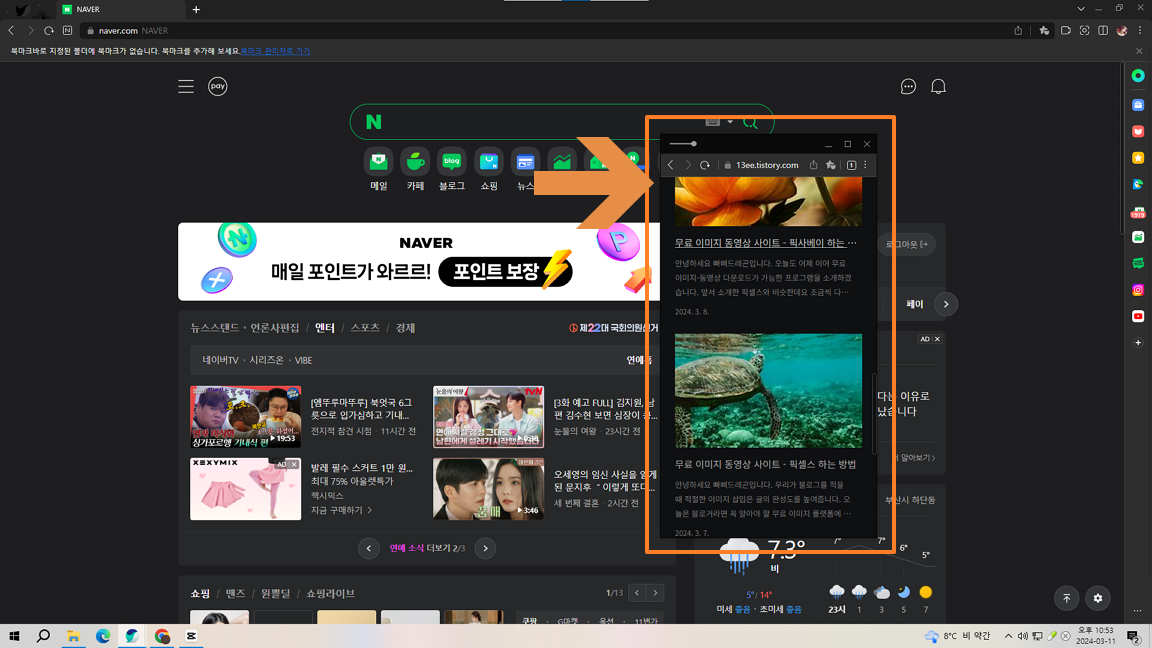Click the notification bell icon
The image size is (1152, 648).
[x=938, y=86]
